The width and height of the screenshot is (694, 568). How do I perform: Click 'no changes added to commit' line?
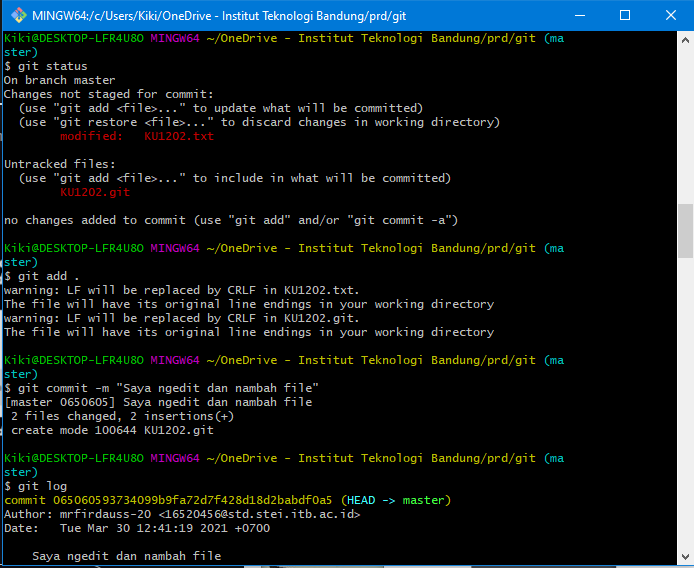(x=231, y=220)
